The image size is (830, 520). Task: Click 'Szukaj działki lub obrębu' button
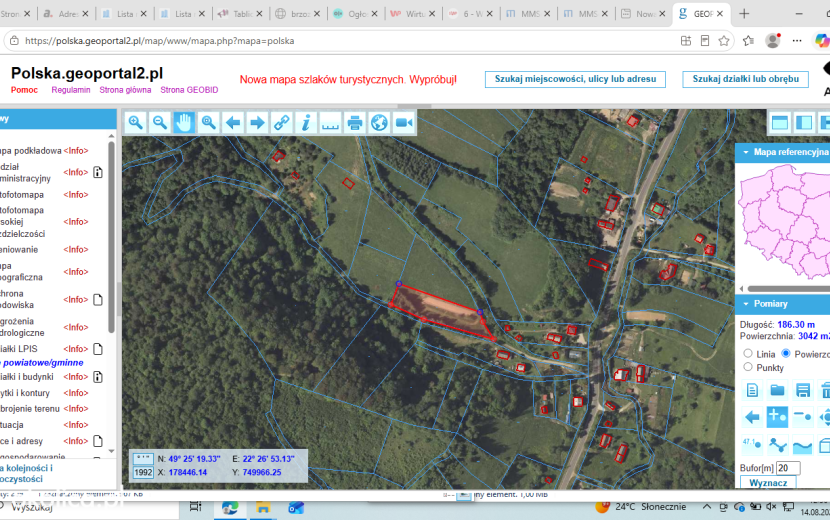click(x=745, y=79)
